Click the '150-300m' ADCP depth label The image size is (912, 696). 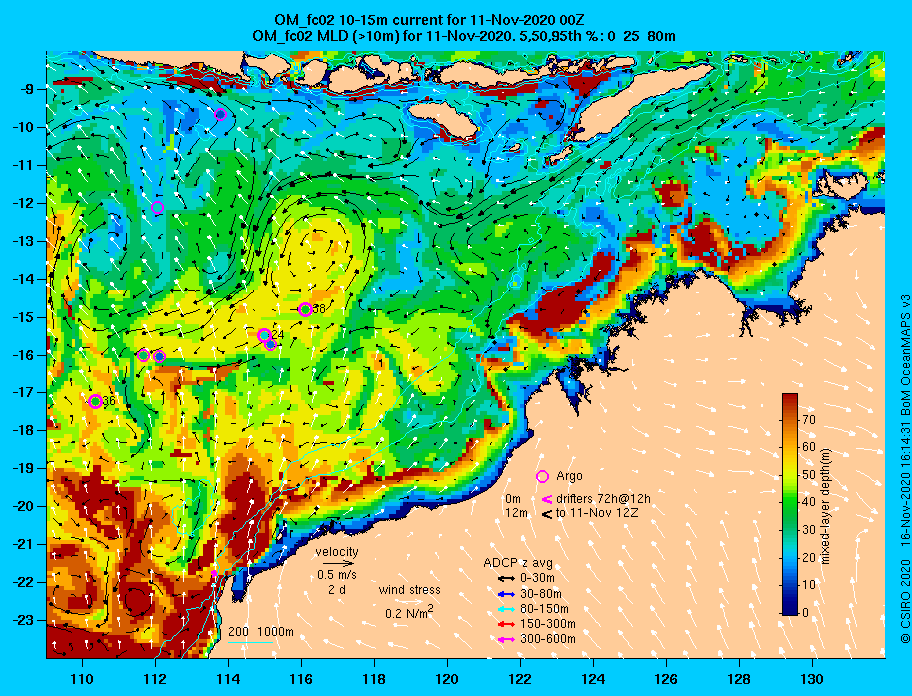pyautogui.click(x=548, y=624)
